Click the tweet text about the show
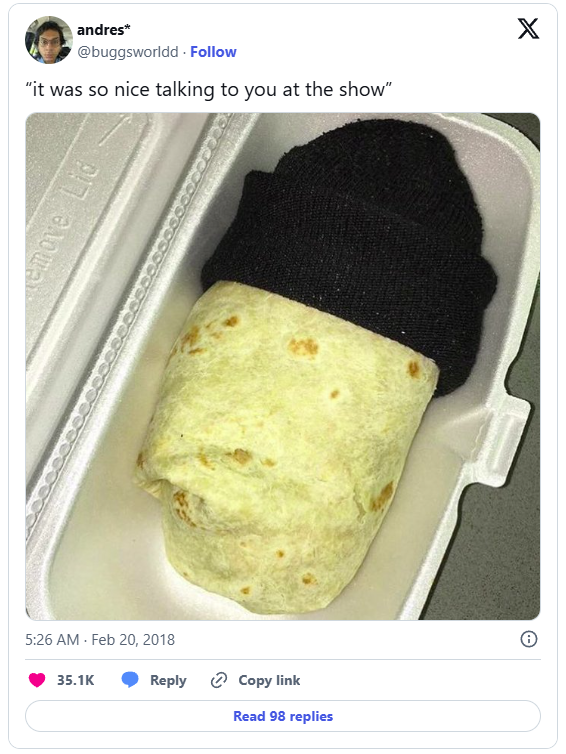Viewport: 566px width, 754px height. click(x=209, y=89)
